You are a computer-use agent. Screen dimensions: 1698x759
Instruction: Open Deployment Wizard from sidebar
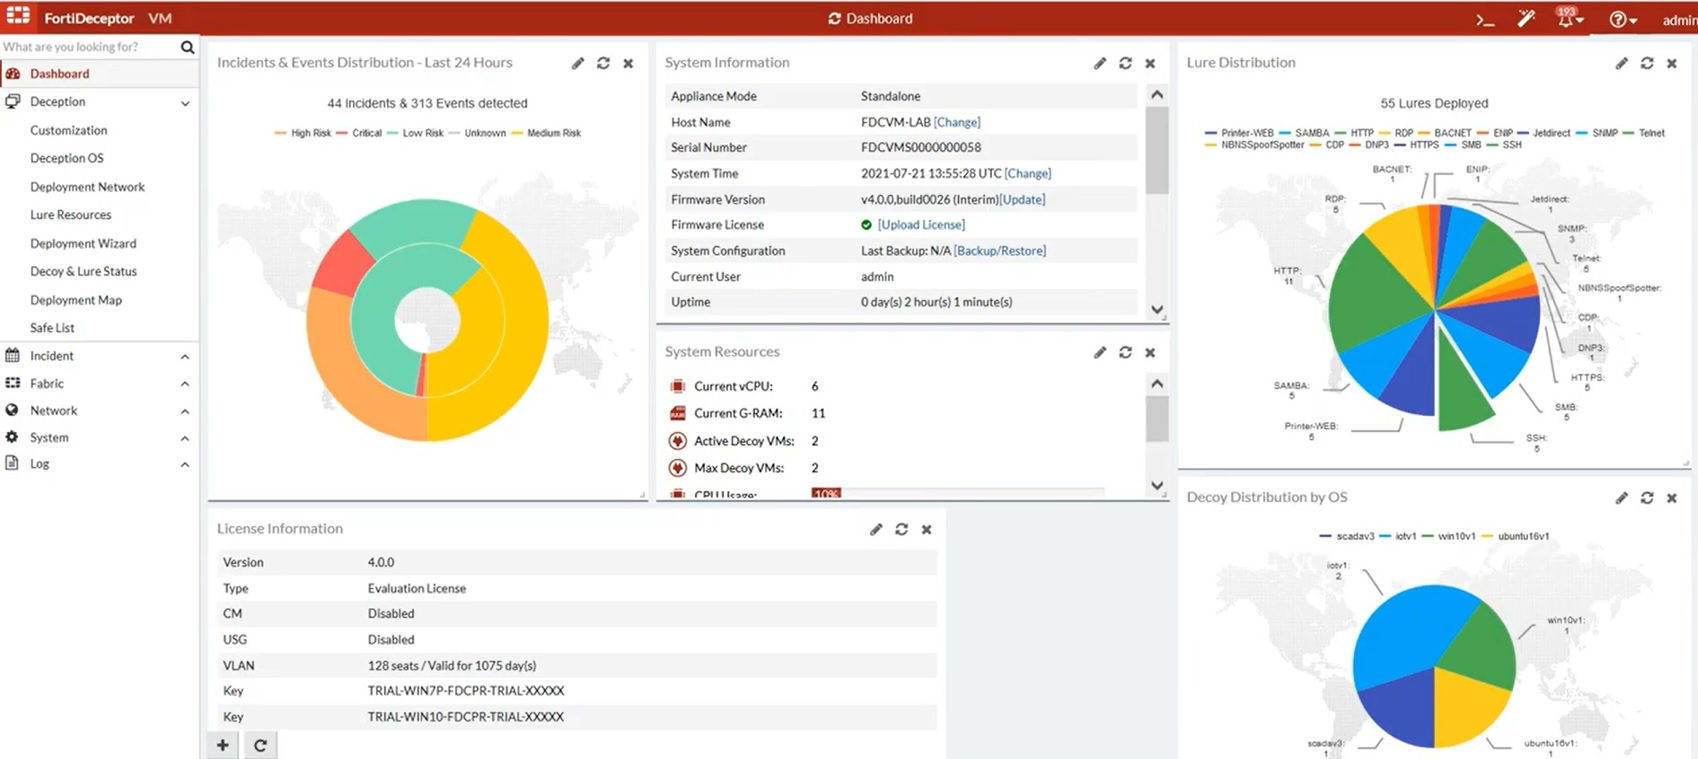[x=83, y=243]
